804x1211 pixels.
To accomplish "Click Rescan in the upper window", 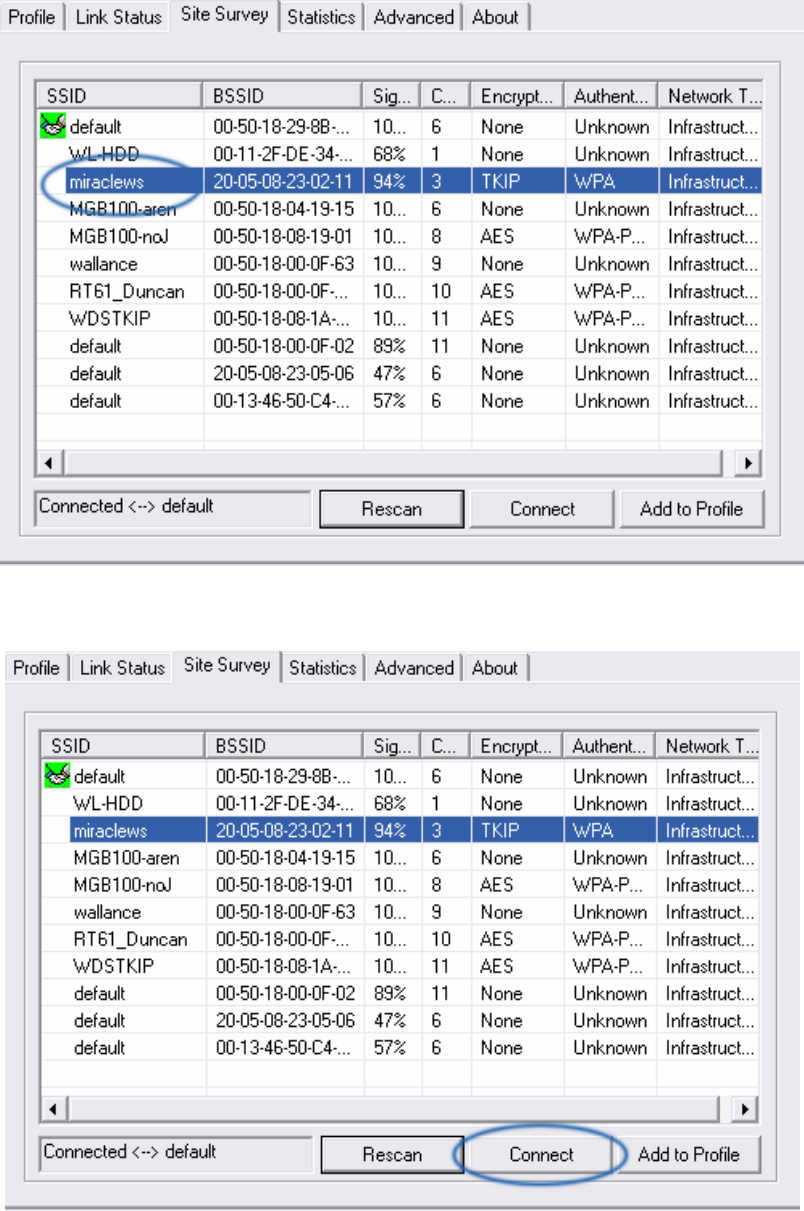I will (x=392, y=509).
